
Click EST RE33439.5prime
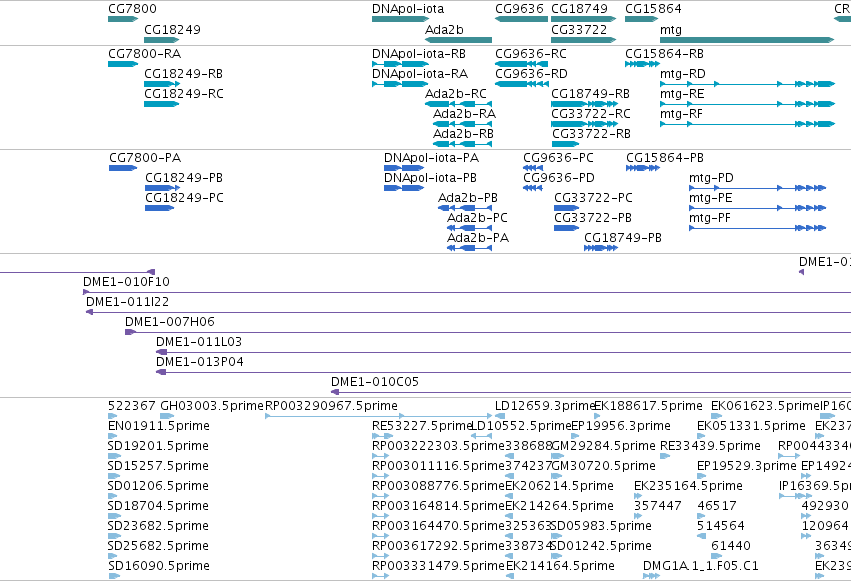(x=665, y=456)
